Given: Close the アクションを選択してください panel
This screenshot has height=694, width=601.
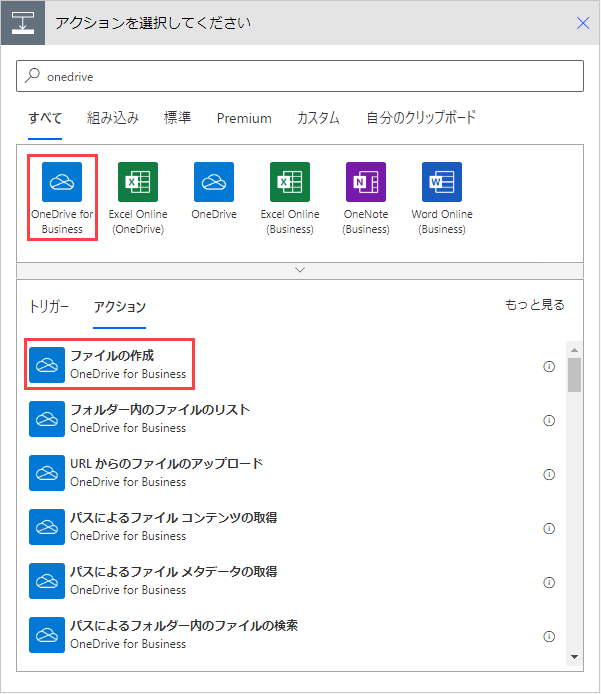Looking at the screenshot, I should click(x=583, y=23).
